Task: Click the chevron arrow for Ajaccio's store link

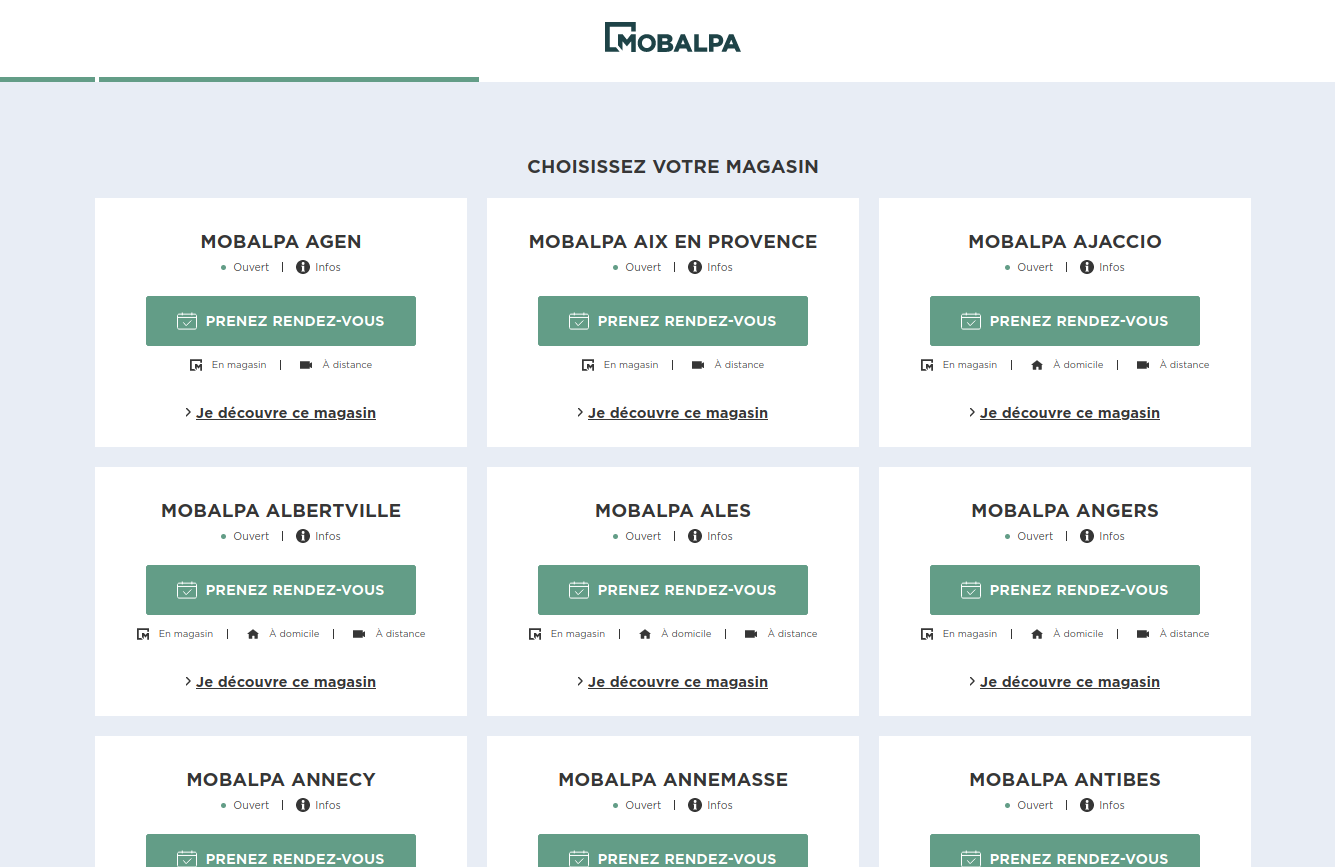Action: [972, 412]
